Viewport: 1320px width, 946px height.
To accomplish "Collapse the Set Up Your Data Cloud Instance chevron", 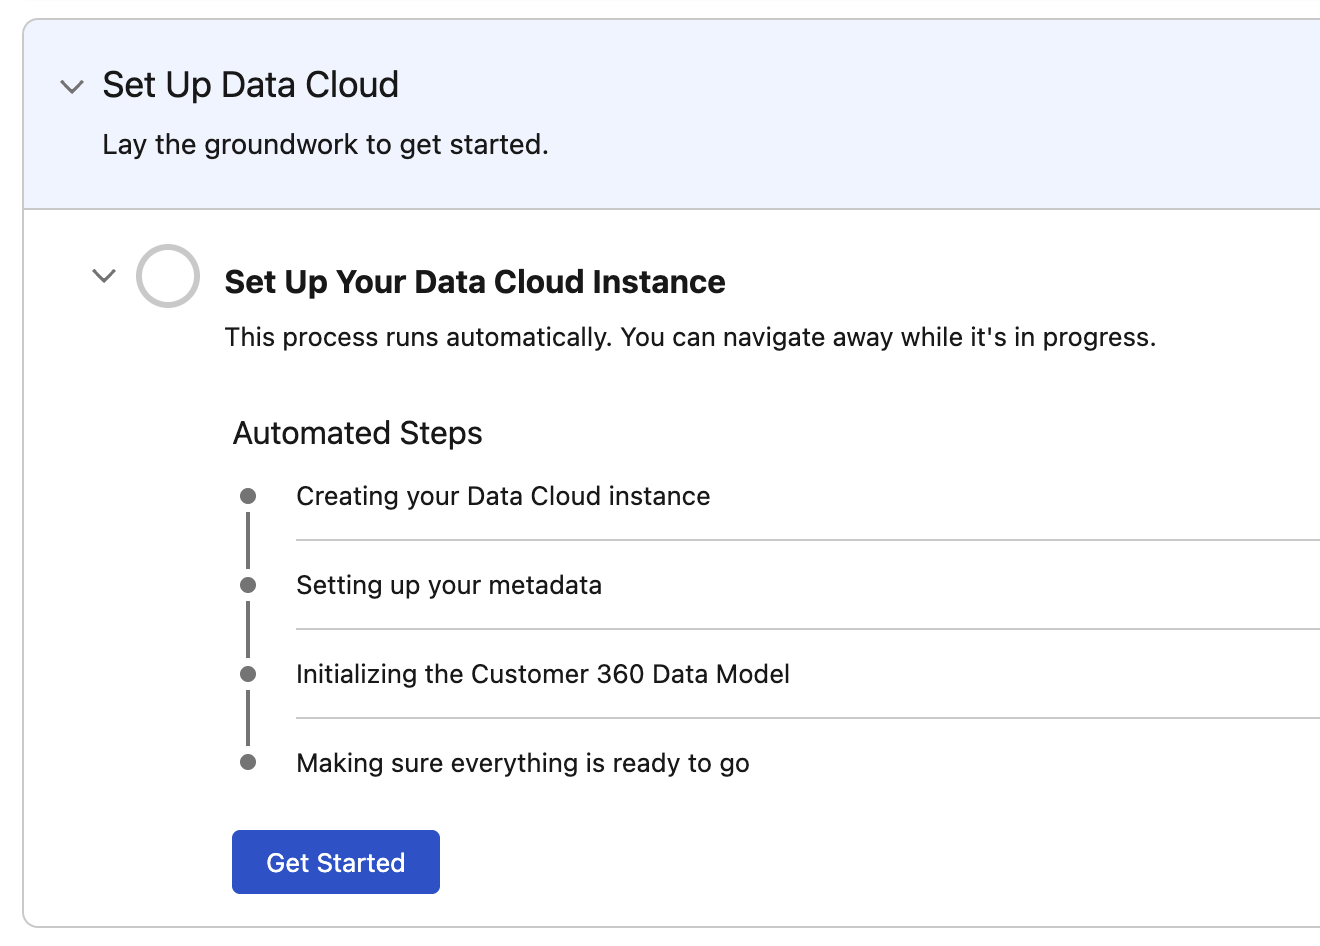I will click(104, 276).
